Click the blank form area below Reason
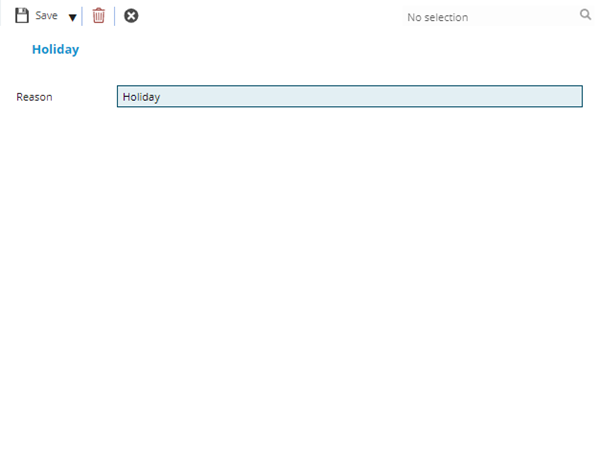The height and width of the screenshot is (461, 600). click(300, 280)
